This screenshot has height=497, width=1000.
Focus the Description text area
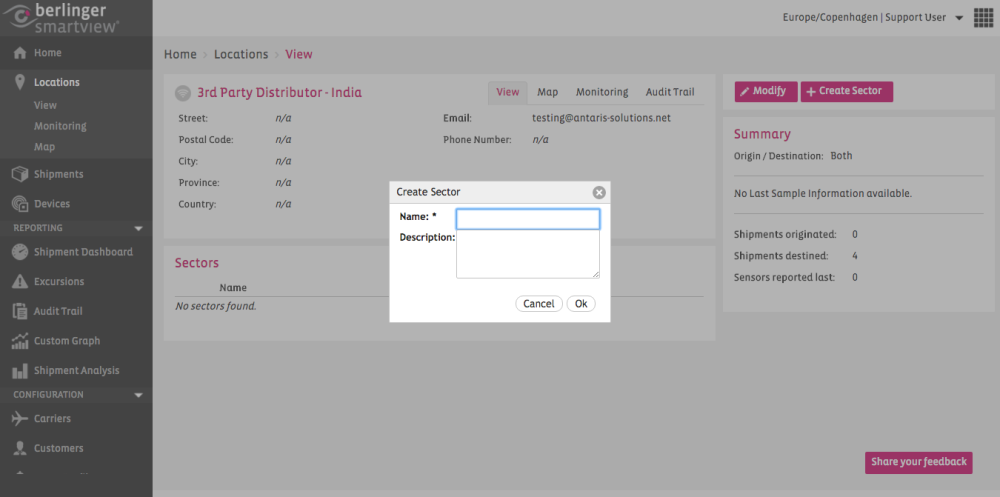528,254
